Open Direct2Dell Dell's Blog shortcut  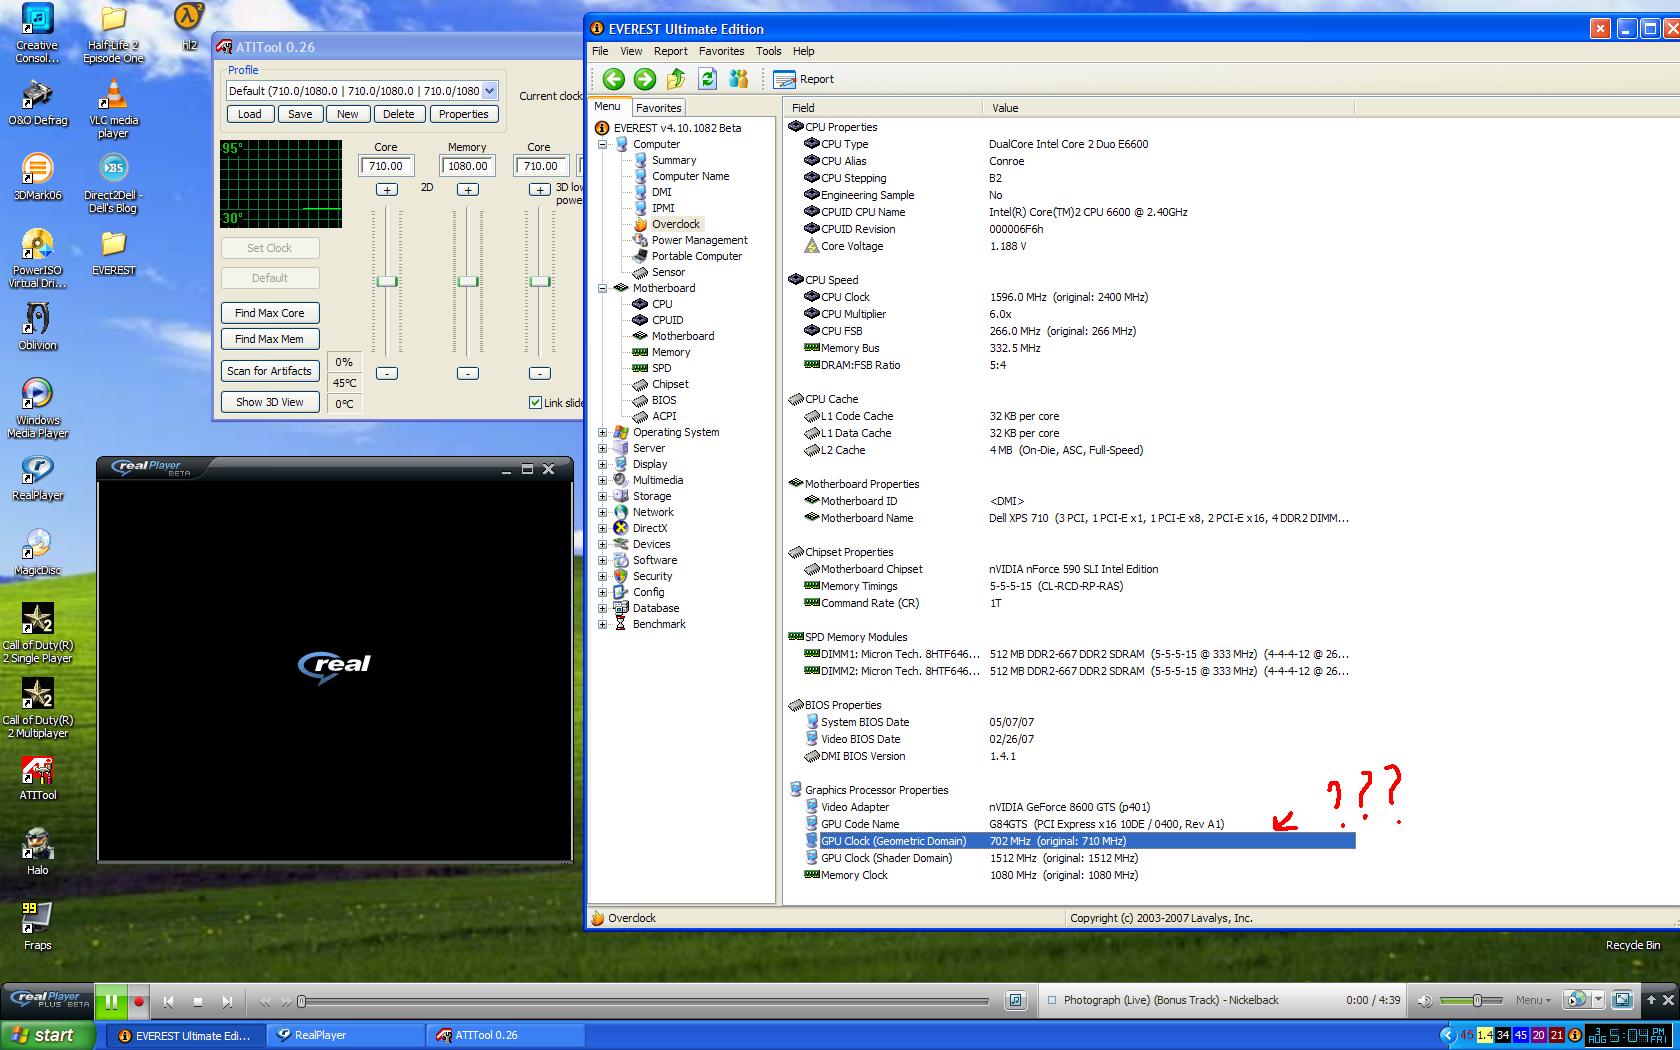113,185
